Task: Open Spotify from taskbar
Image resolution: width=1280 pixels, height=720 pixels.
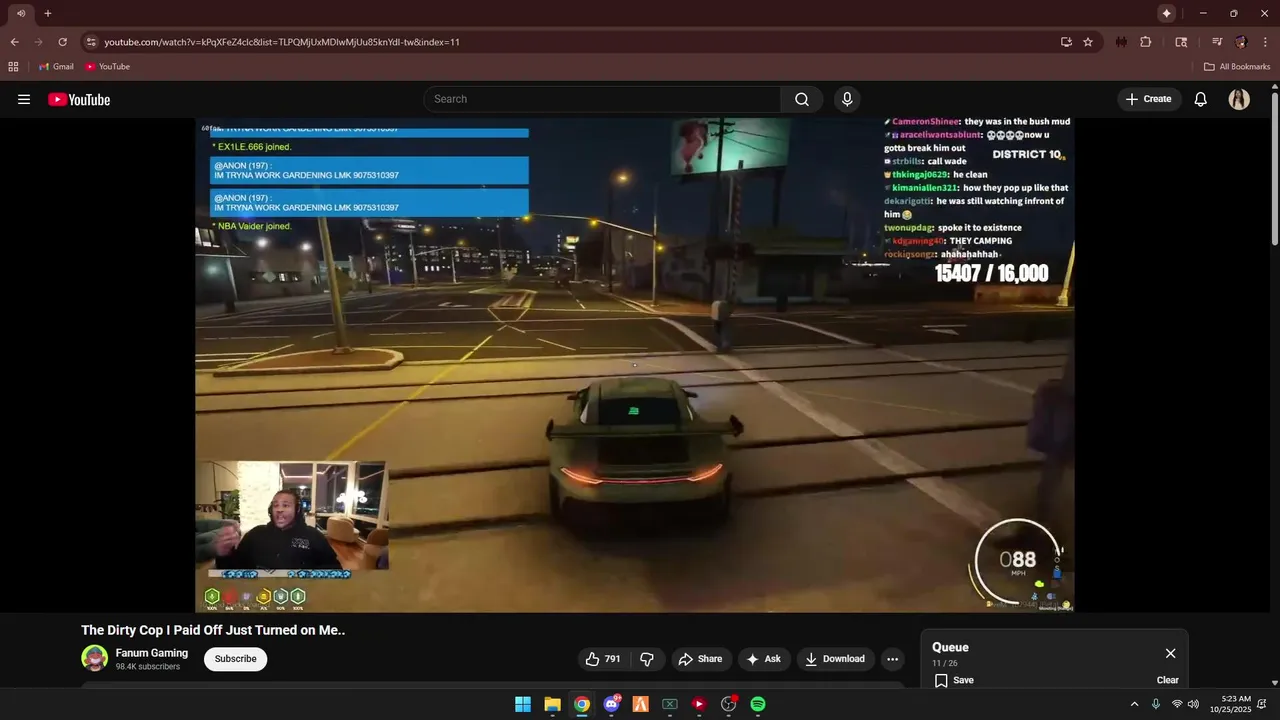Action: (758, 704)
